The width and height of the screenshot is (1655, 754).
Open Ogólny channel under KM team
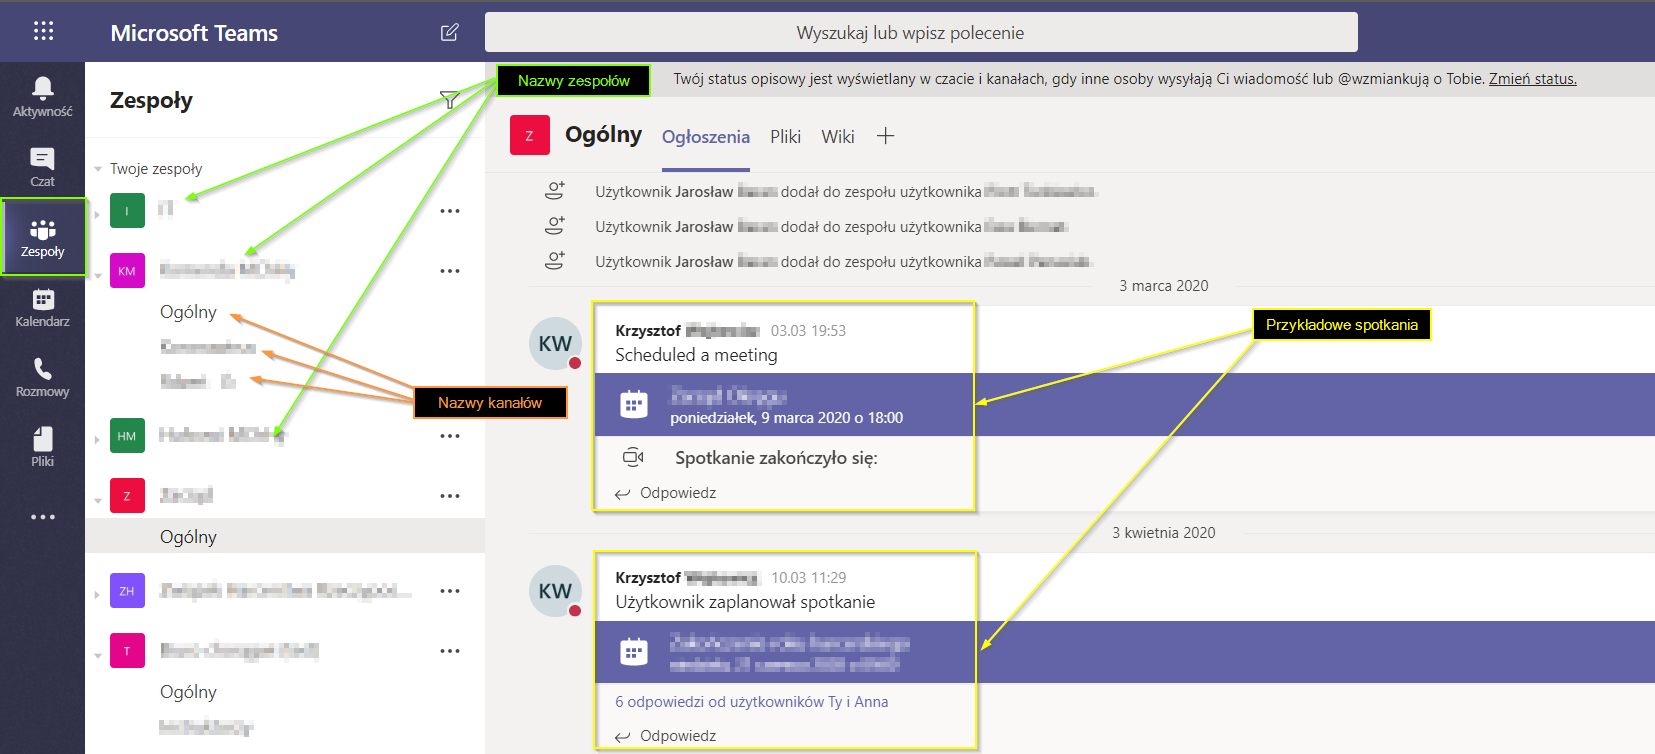(188, 312)
